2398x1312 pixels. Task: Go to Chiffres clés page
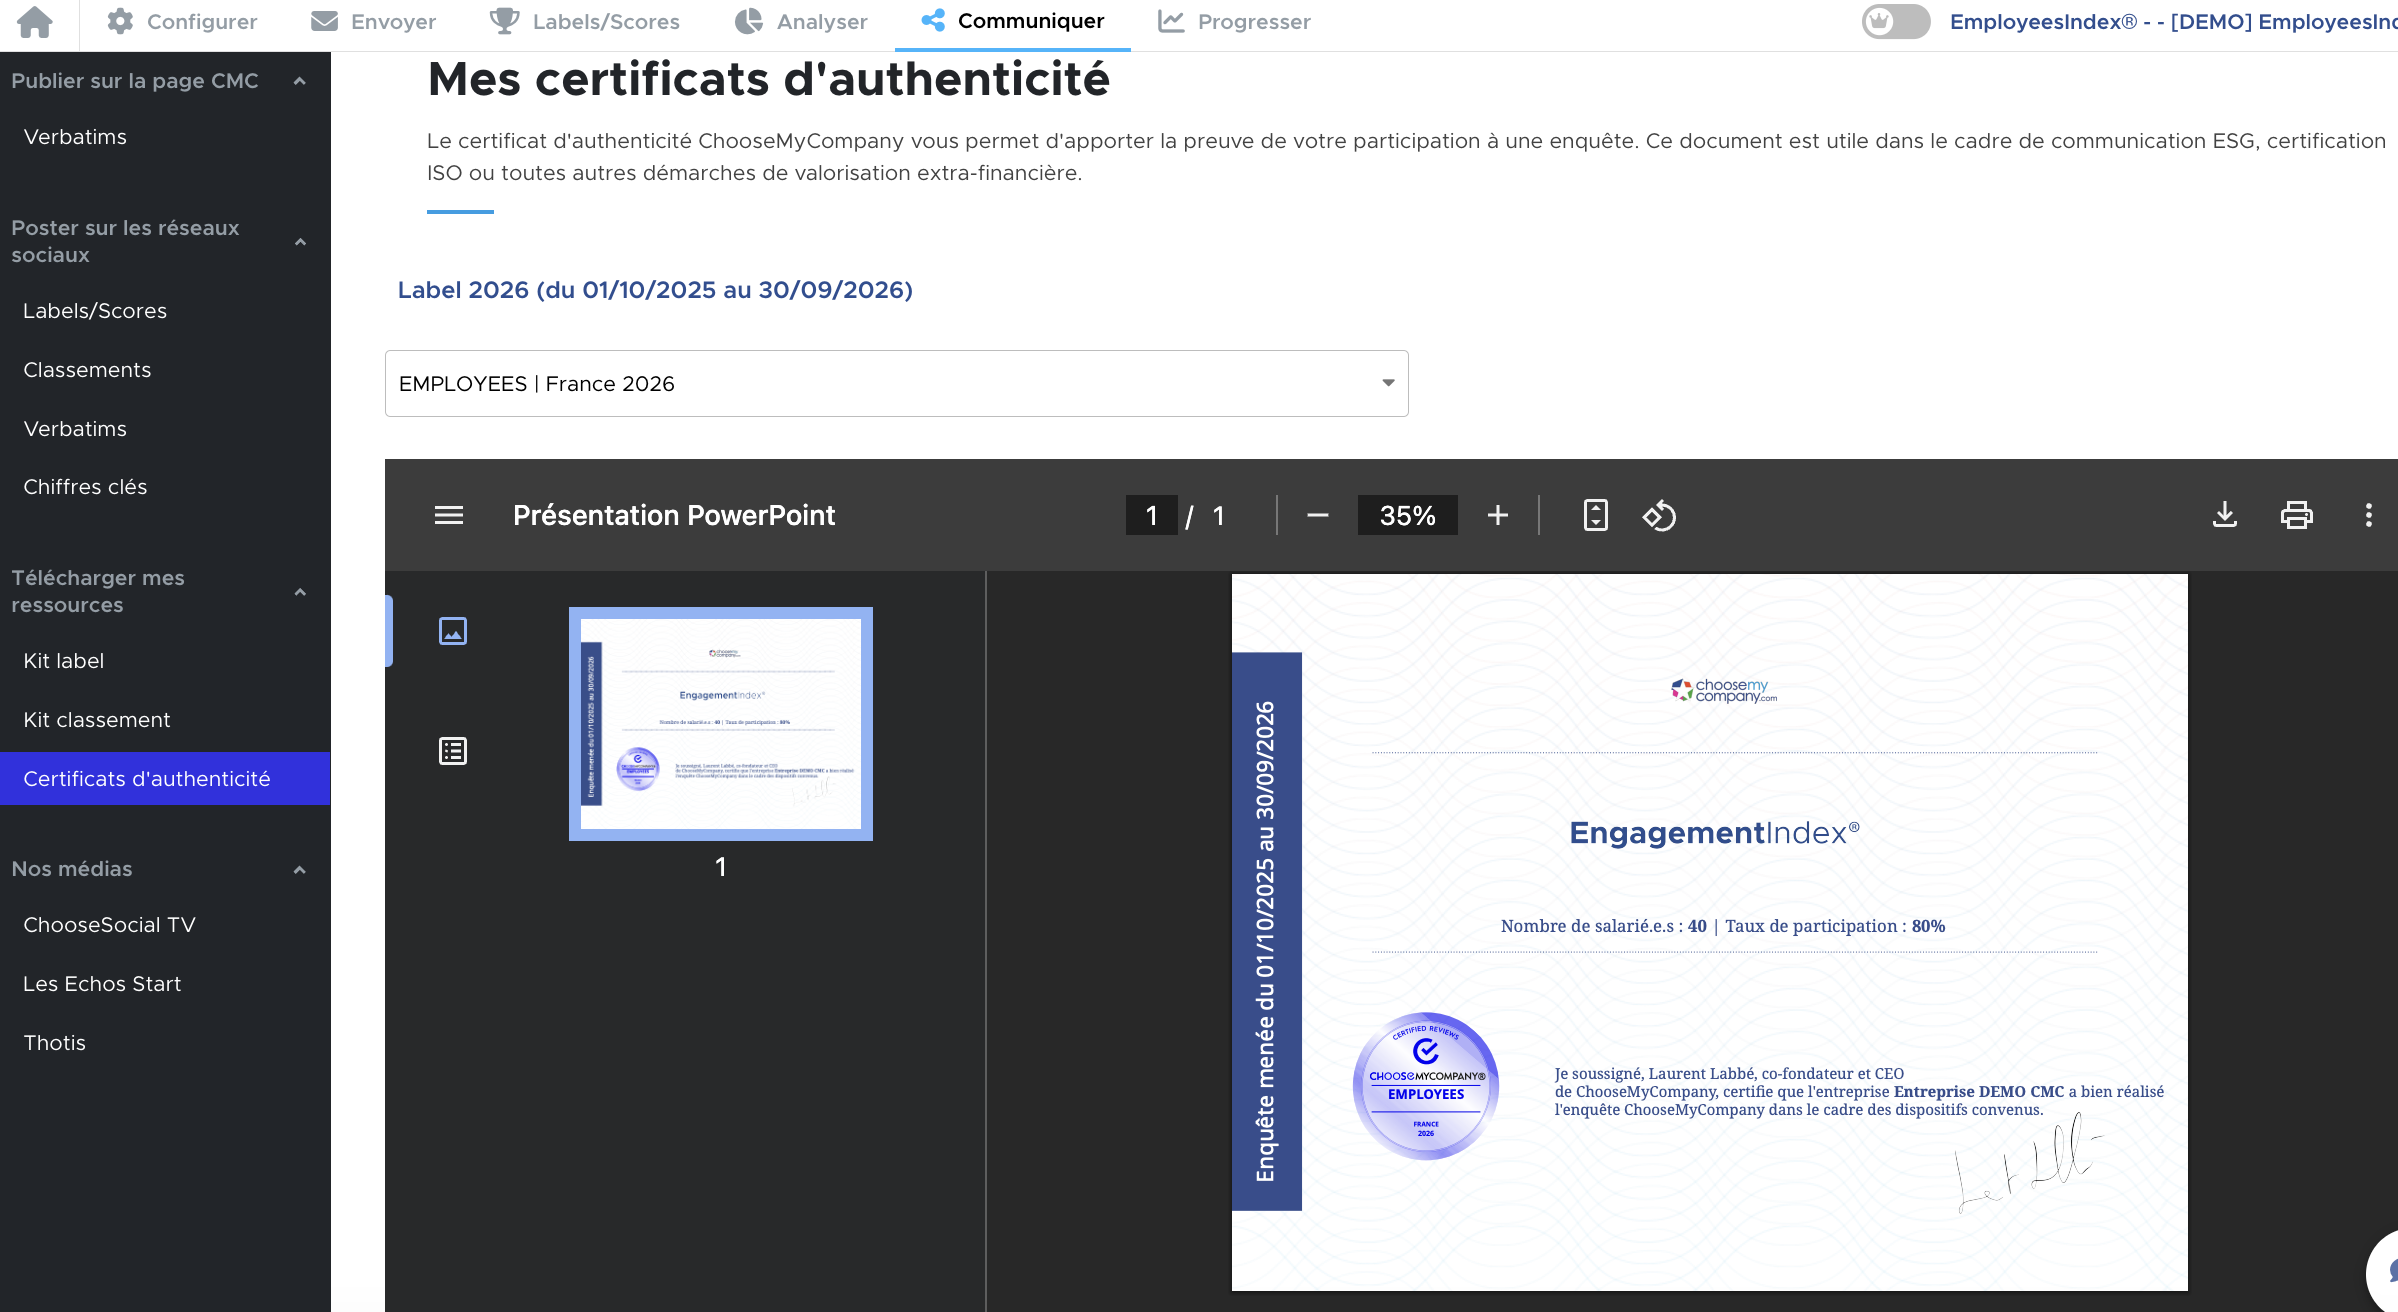pyautogui.click(x=85, y=487)
